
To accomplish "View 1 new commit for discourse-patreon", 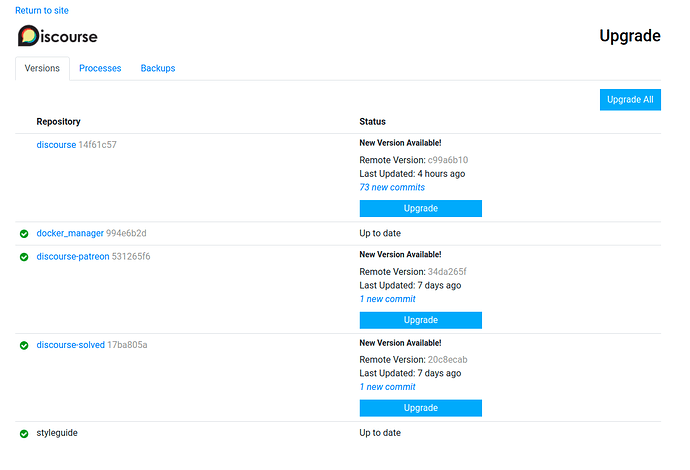I will pos(387,299).
